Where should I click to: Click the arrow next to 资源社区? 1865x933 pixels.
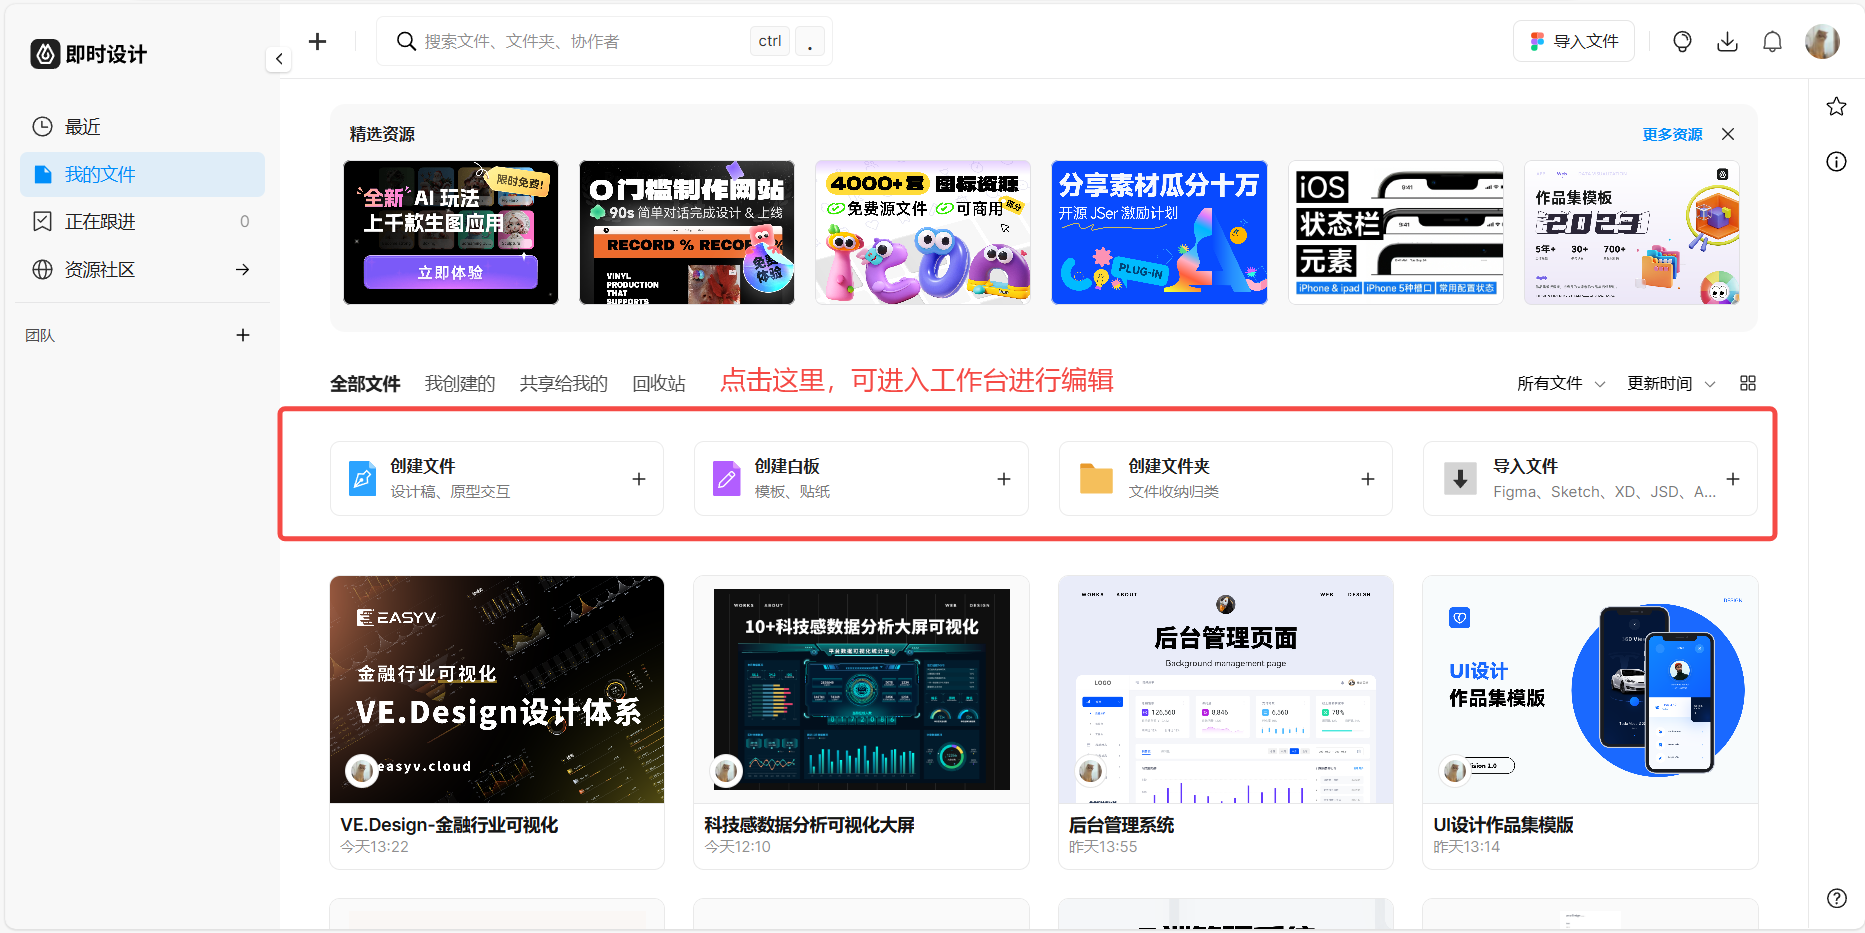[242, 269]
